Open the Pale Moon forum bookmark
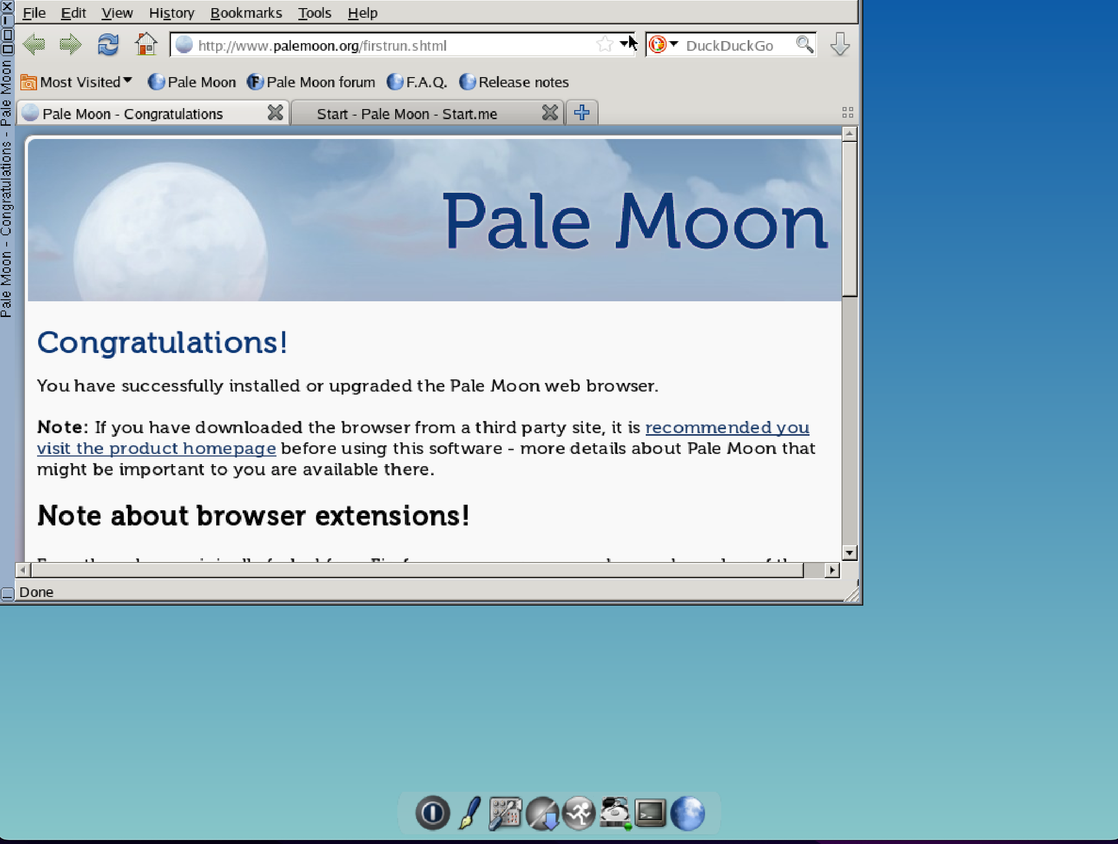The height and width of the screenshot is (844, 1118). 311,82
